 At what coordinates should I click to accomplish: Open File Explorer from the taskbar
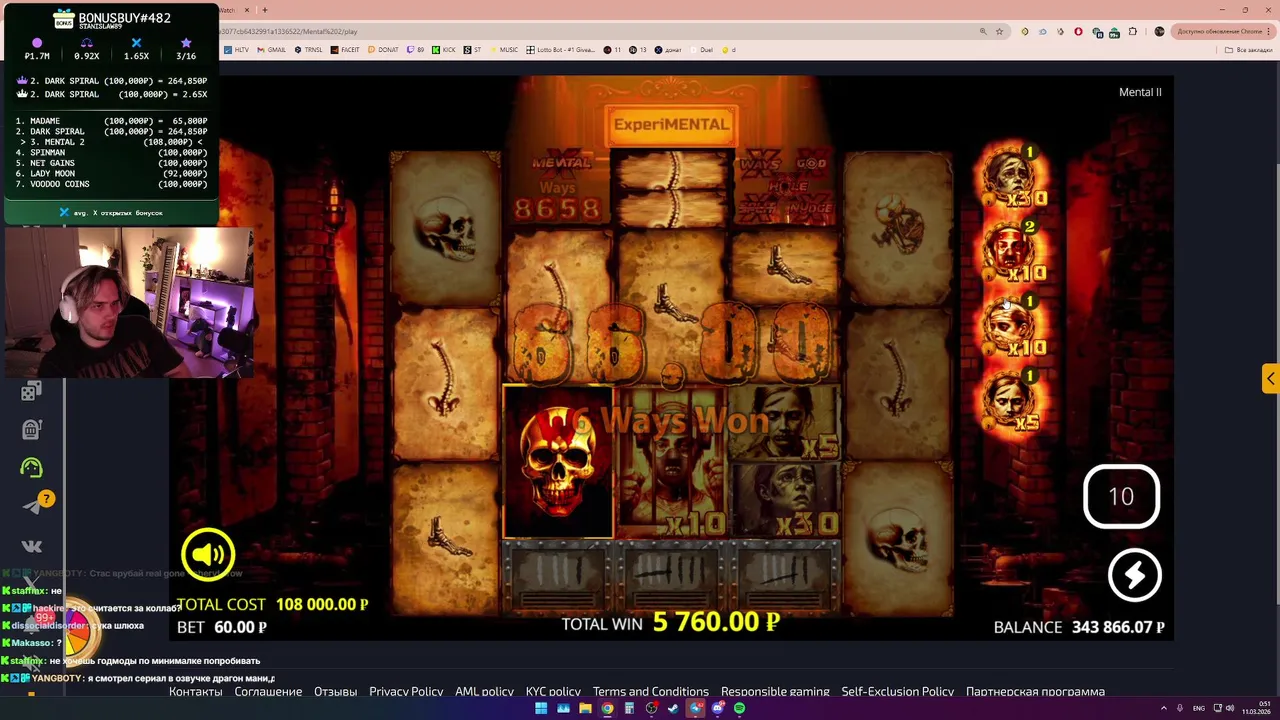tap(585, 708)
